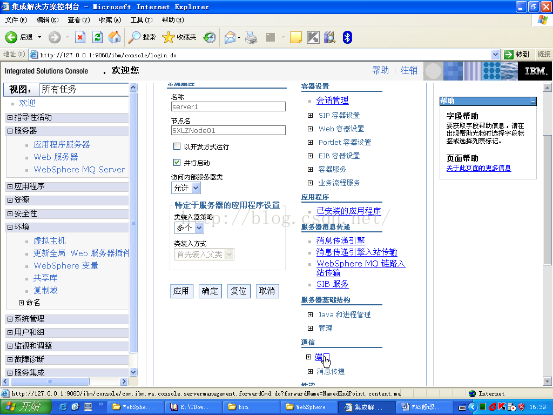
Task: Open the 已安装的应用程序 link
Action: 348,211
